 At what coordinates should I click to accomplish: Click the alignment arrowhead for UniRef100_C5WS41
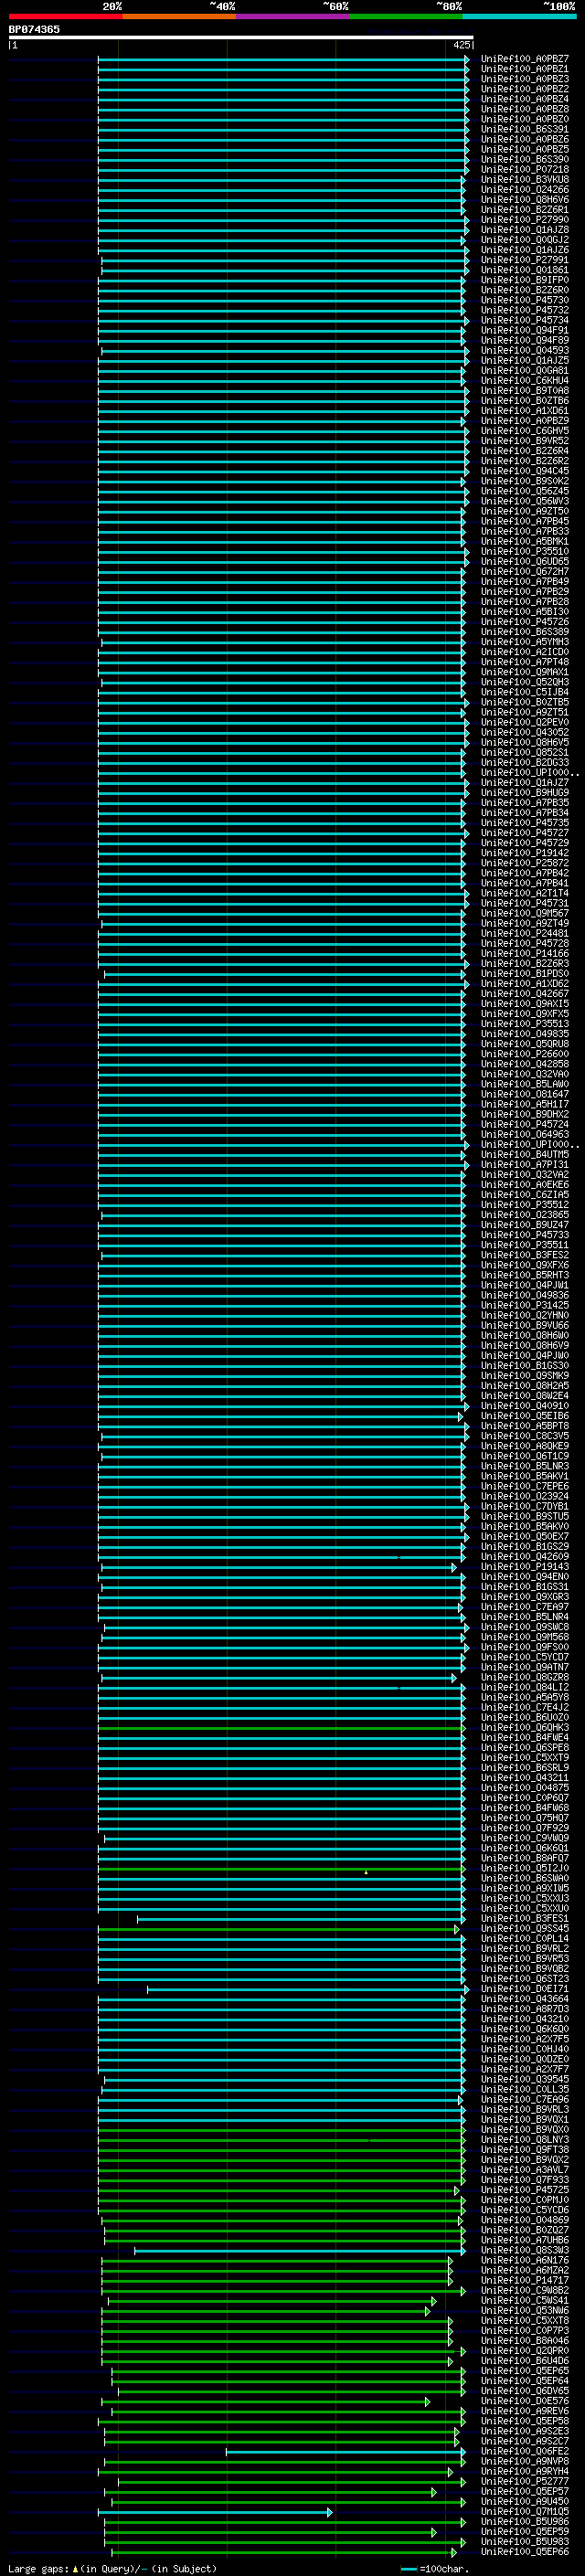point(433,2301)
